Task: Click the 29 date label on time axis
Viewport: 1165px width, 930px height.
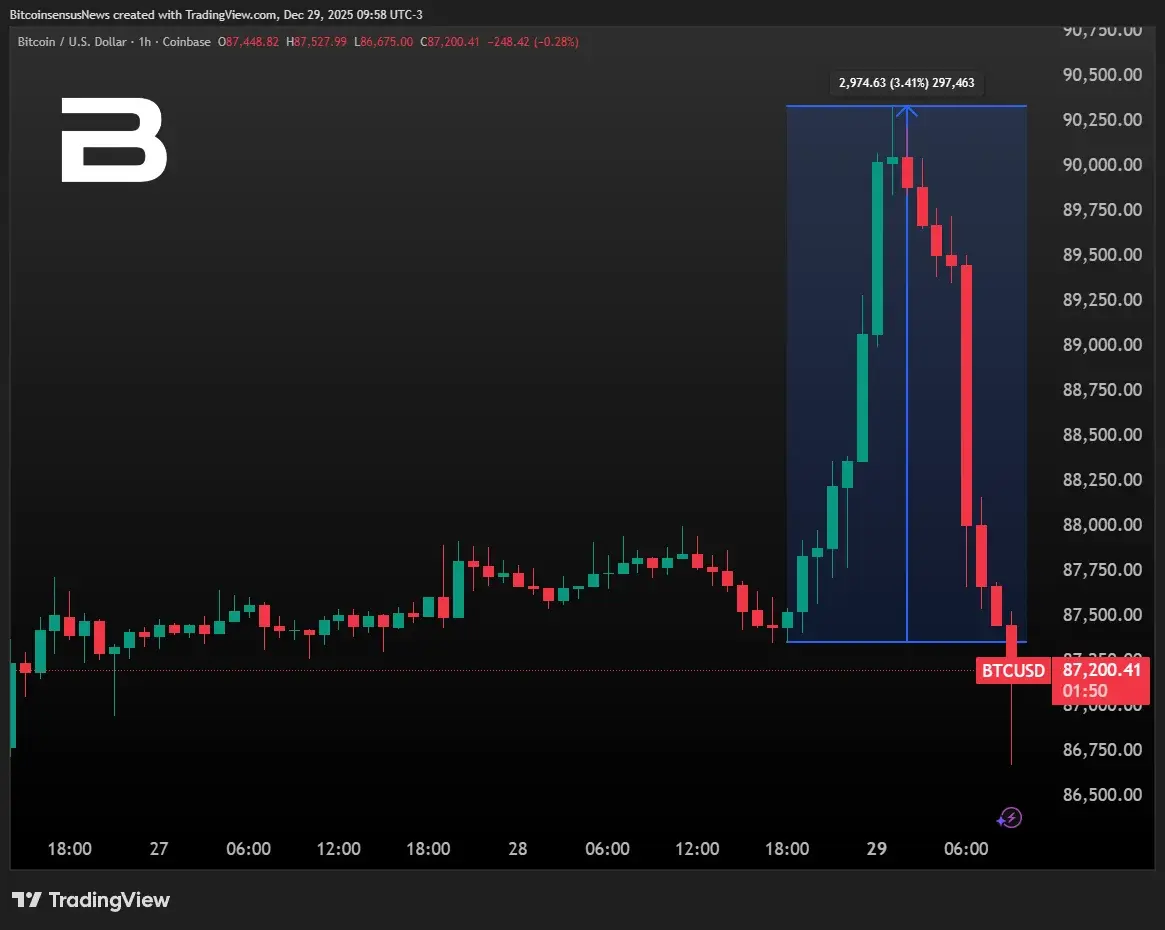Action: (x=876, y=849)
